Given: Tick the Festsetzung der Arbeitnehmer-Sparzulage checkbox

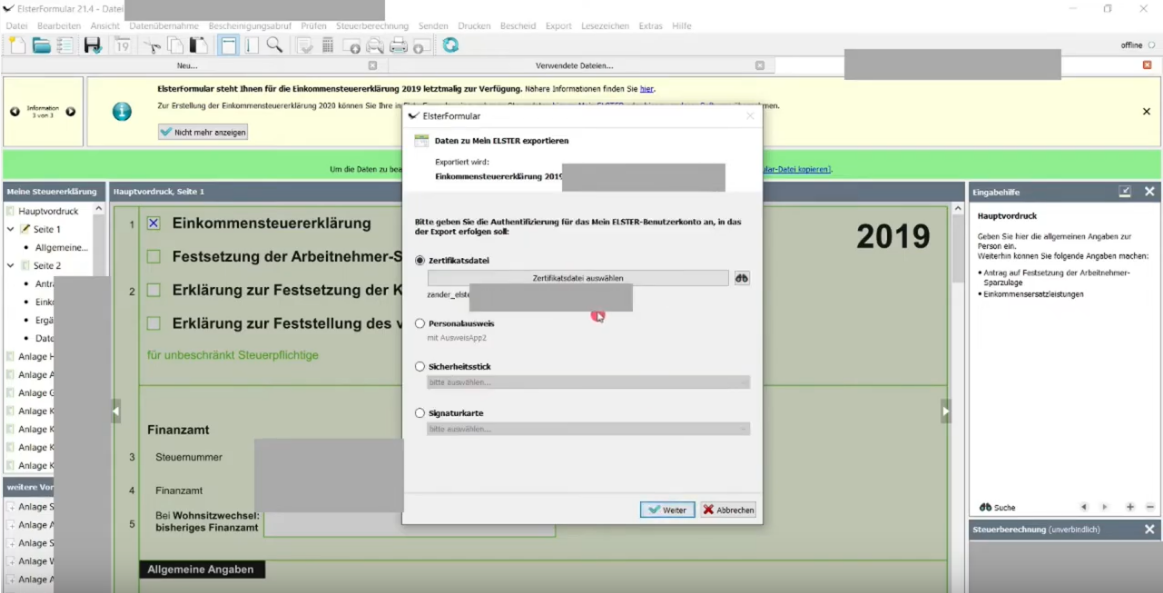Looking at the screenshot, I should pyautogui.click(x=154, y=257).
